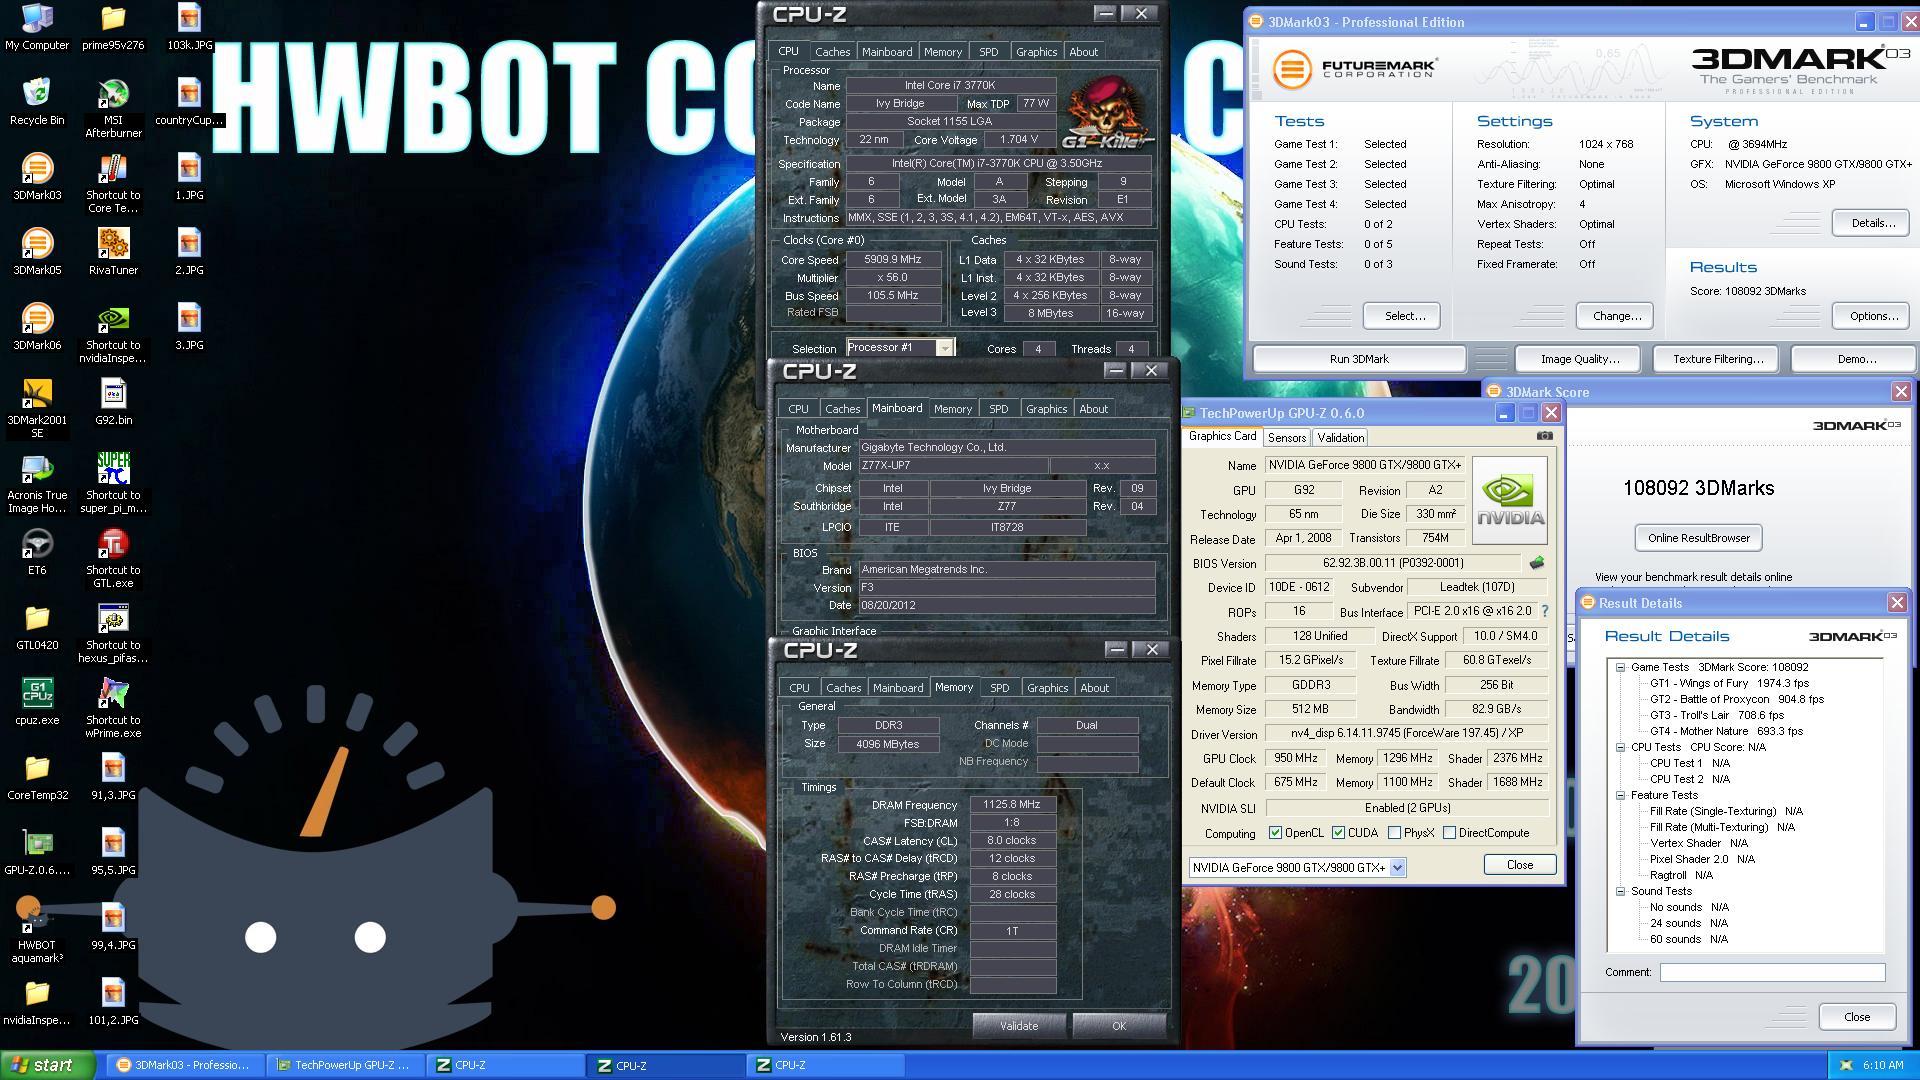Open HWBOT aquamark3 shortcut
Viewport: 1920px width, 1080px height.
37,933
